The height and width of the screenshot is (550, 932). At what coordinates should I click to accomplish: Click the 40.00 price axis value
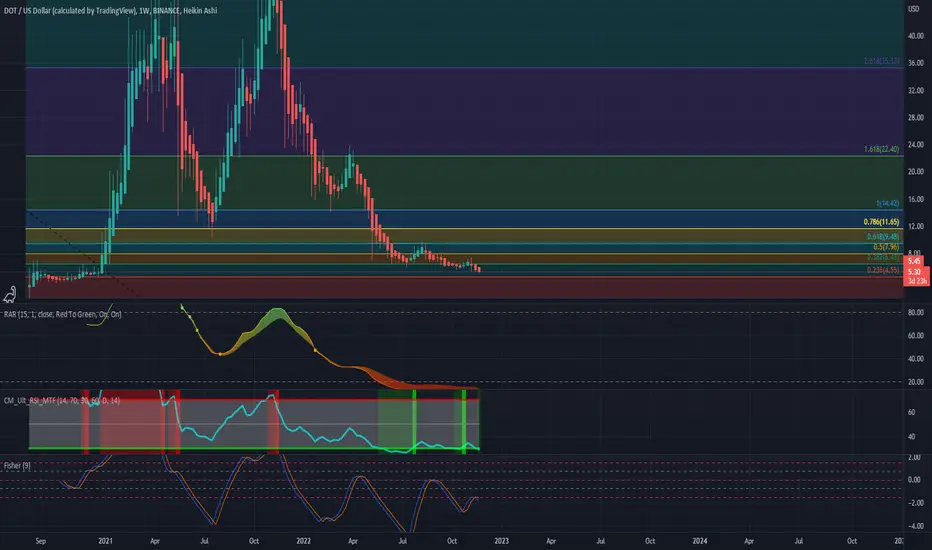pos(915,36)
